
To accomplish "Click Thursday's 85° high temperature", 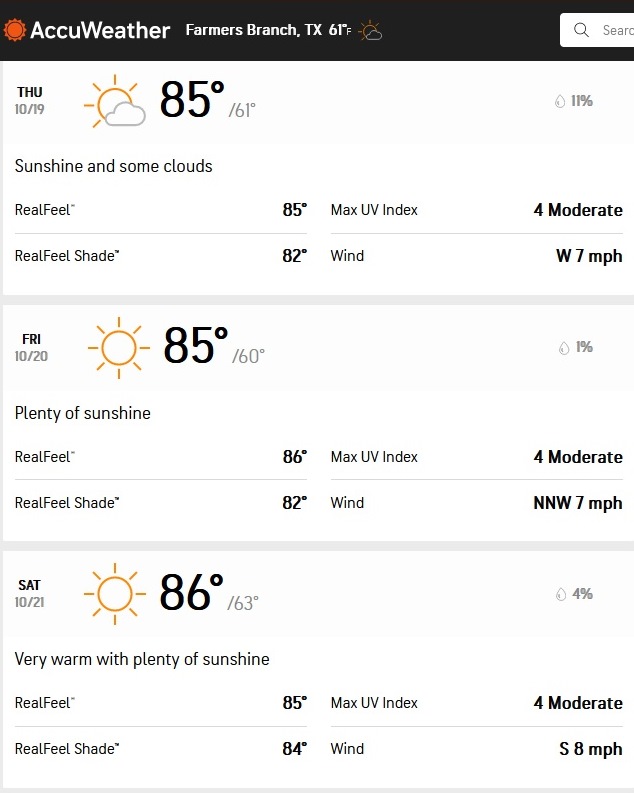I will (x=192, y=100).
